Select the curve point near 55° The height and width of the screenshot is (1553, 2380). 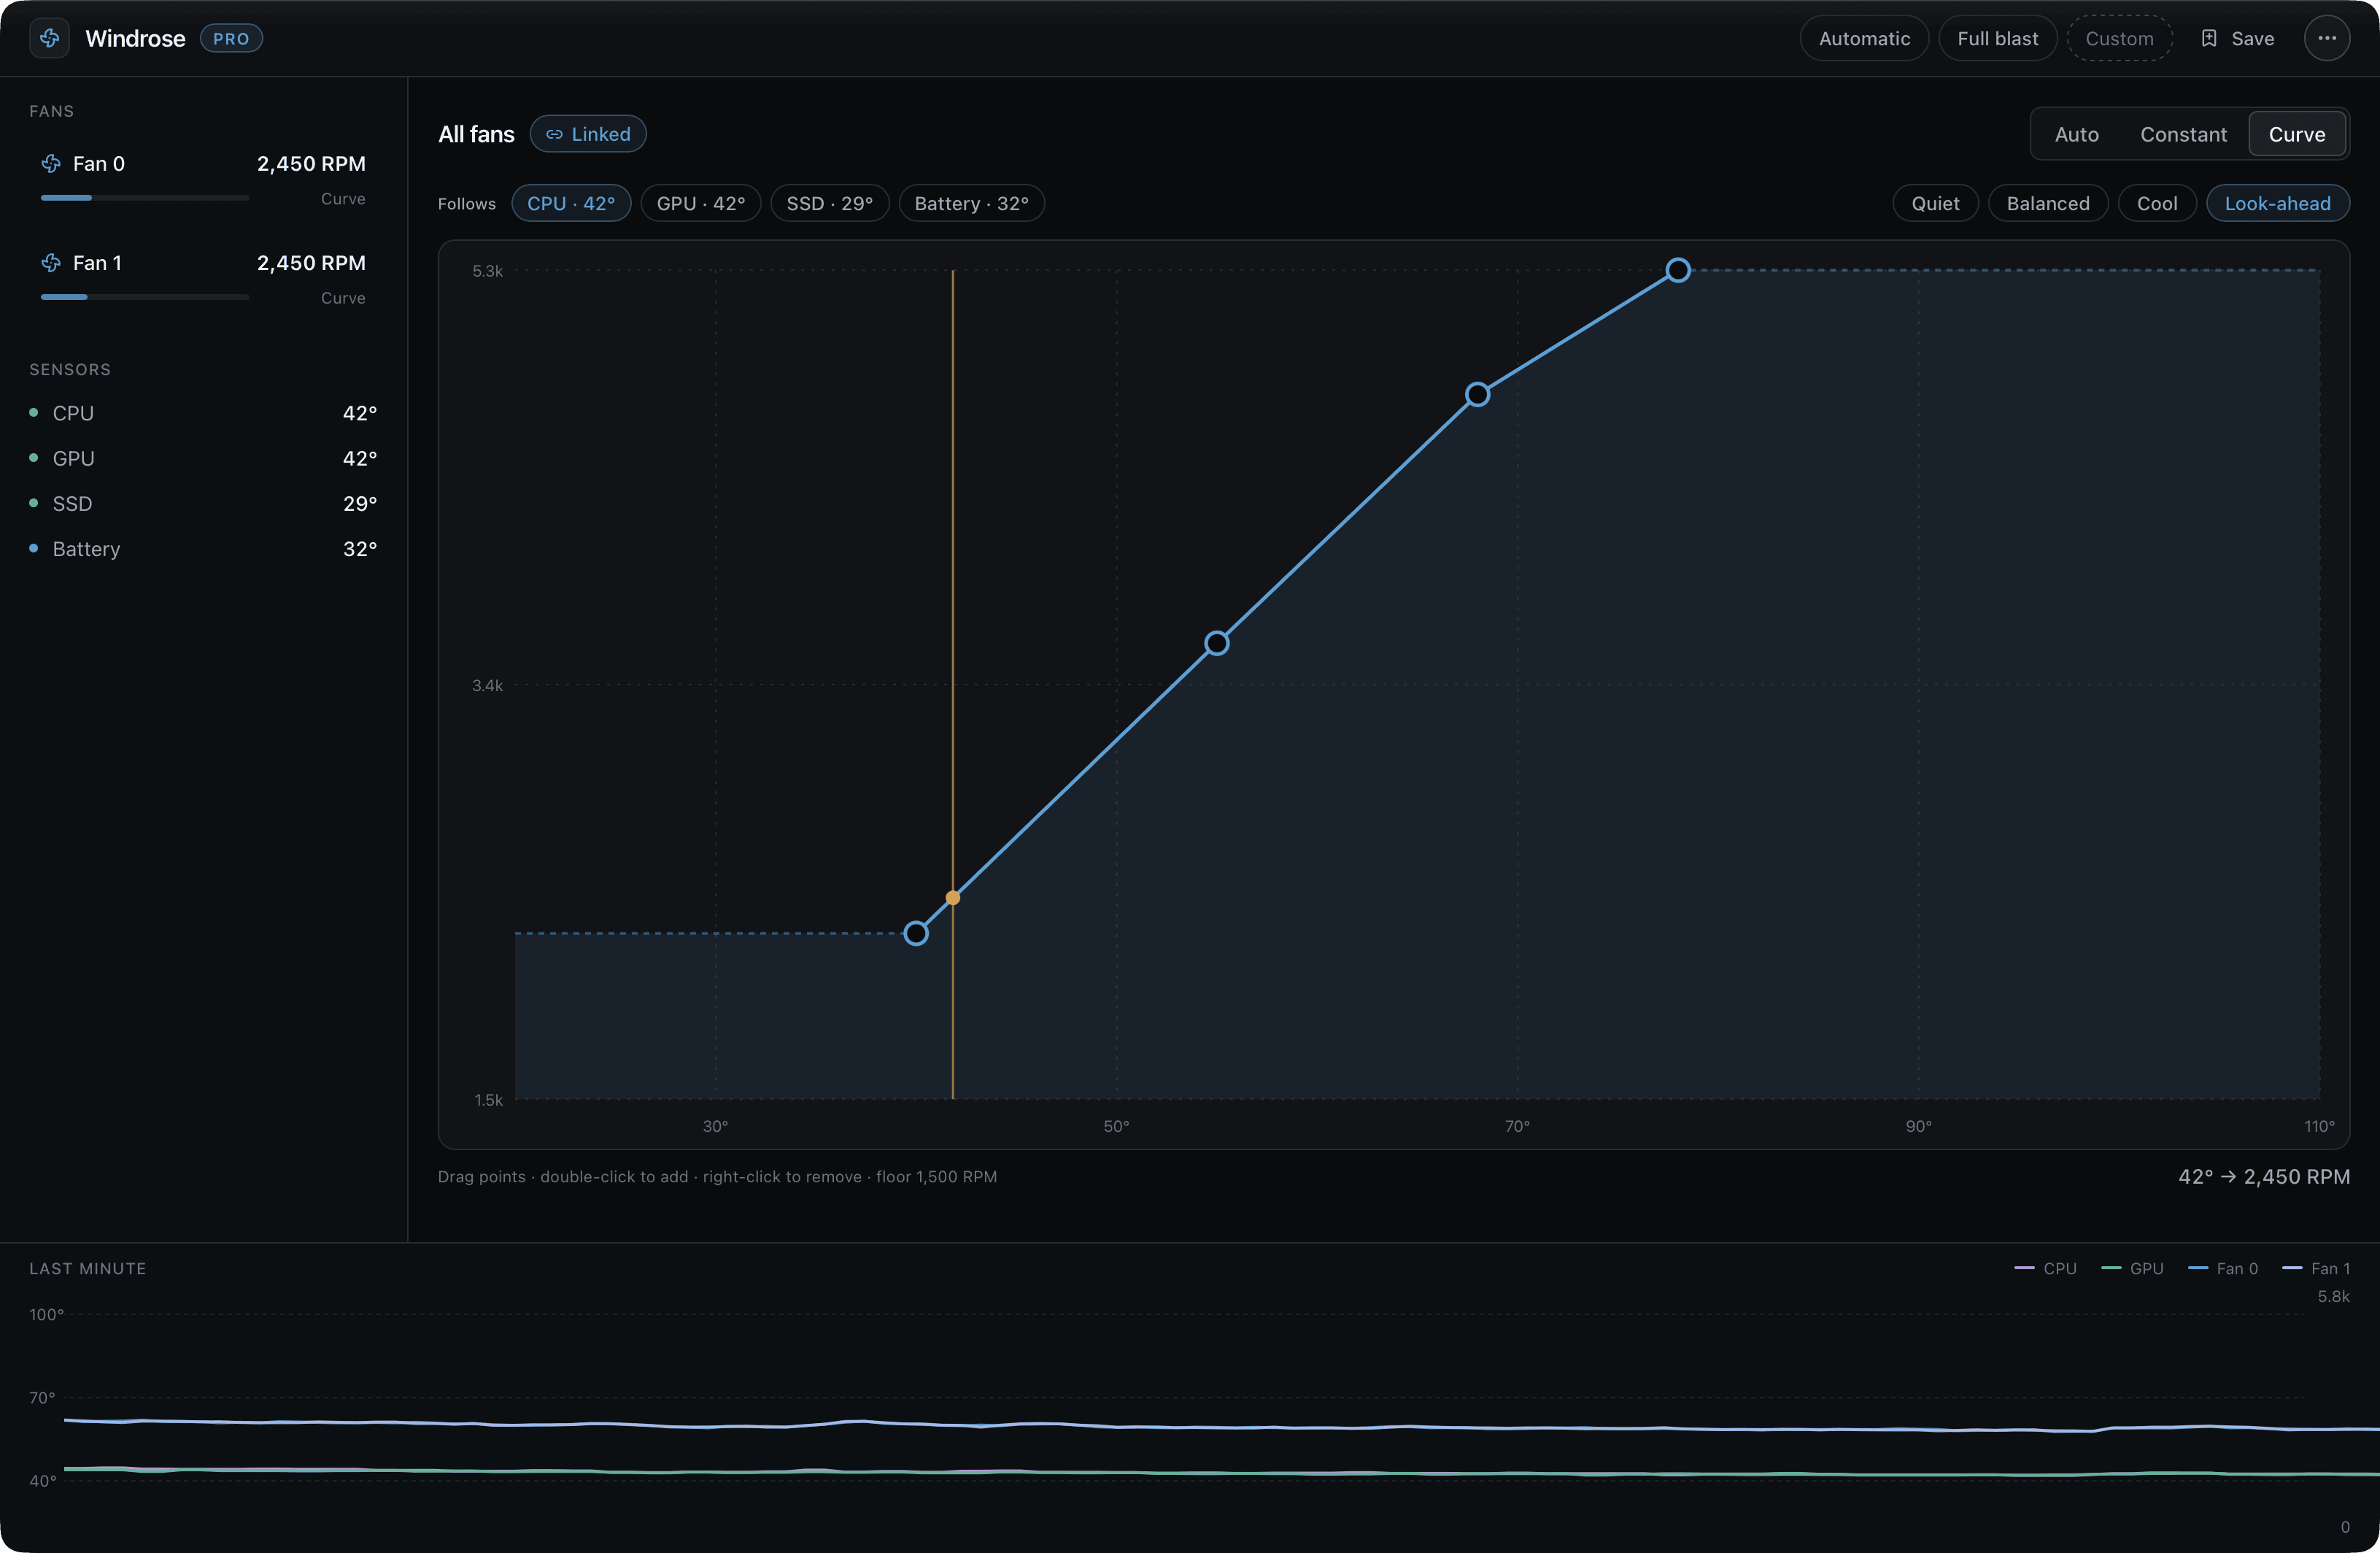pyautogui.click(x=1216, y=643)
